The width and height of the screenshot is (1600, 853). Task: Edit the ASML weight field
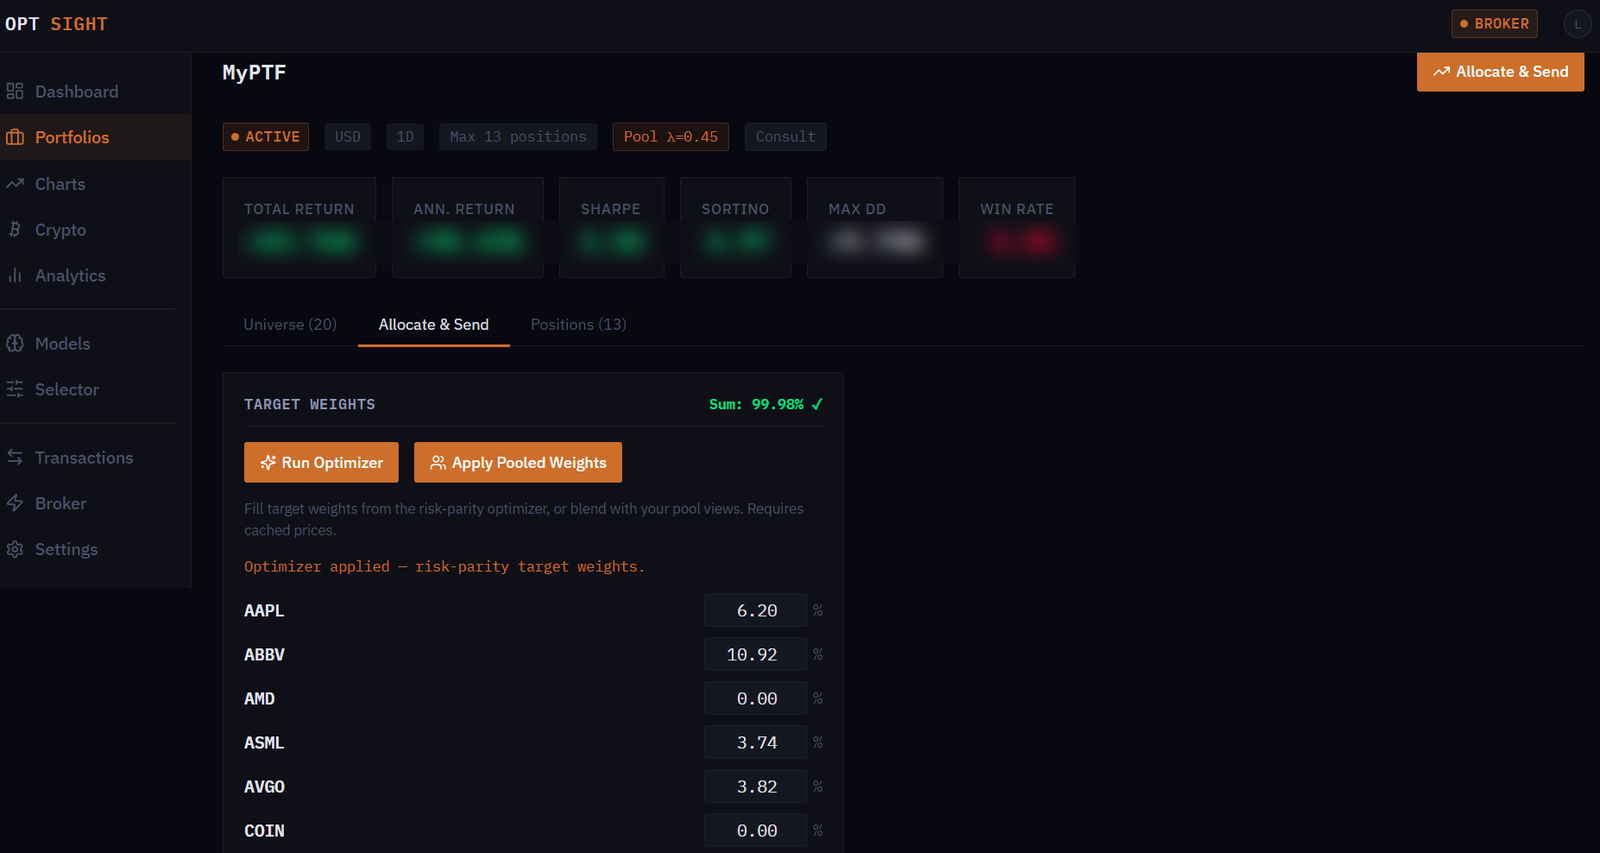click(x=756, y=742)
